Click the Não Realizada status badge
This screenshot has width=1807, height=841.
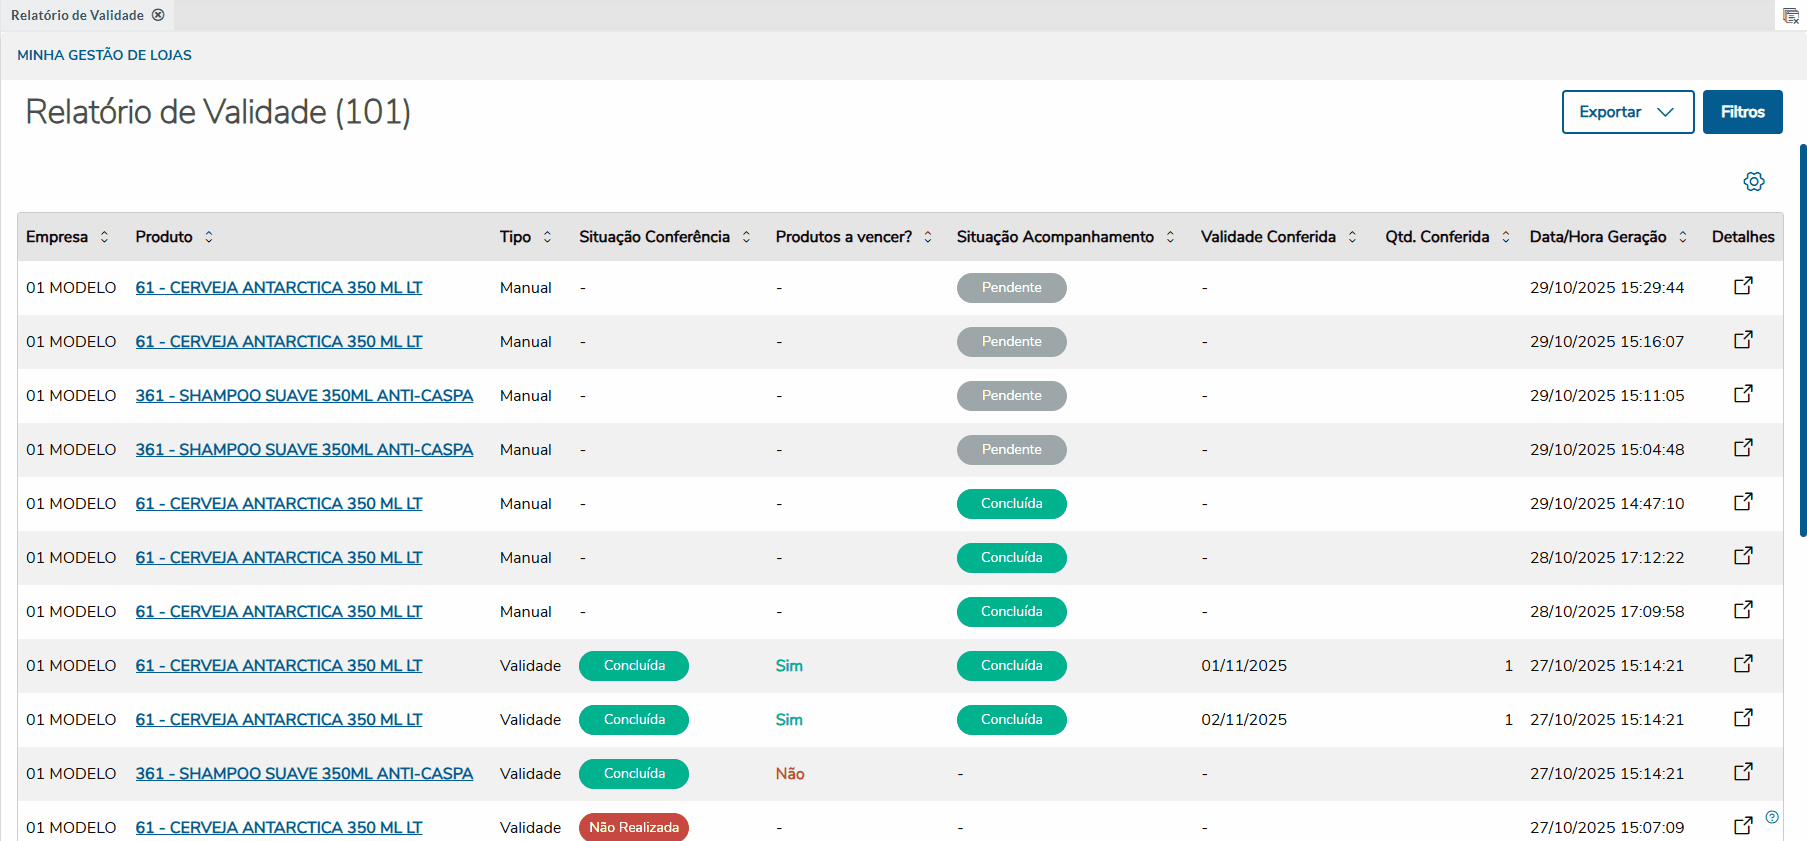(633, 827)
